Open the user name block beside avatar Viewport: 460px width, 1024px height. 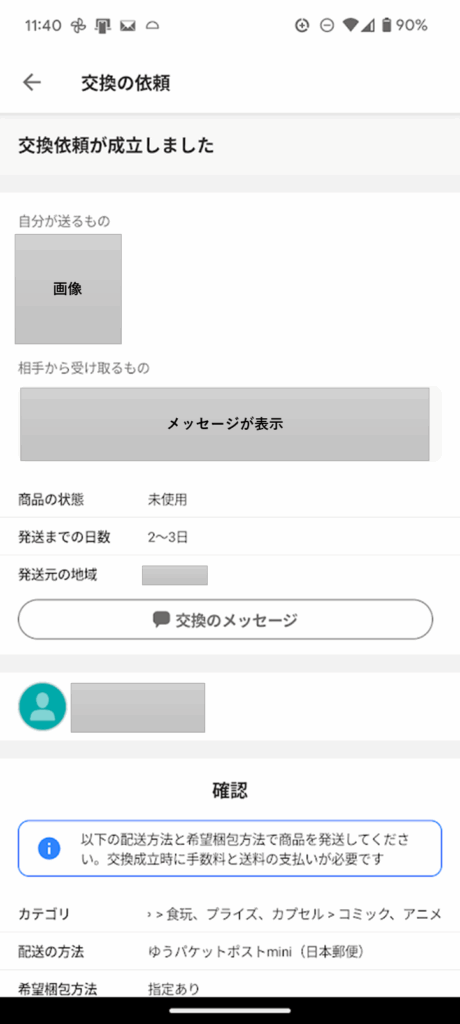(138, 707)
